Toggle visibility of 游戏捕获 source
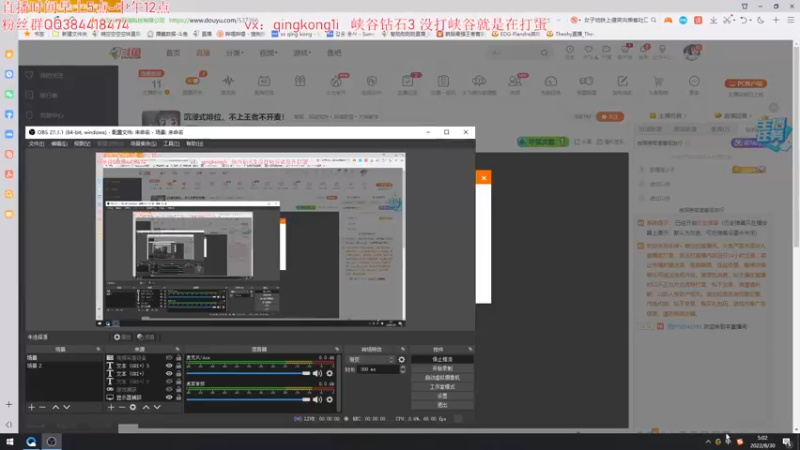 click(169, 389)
